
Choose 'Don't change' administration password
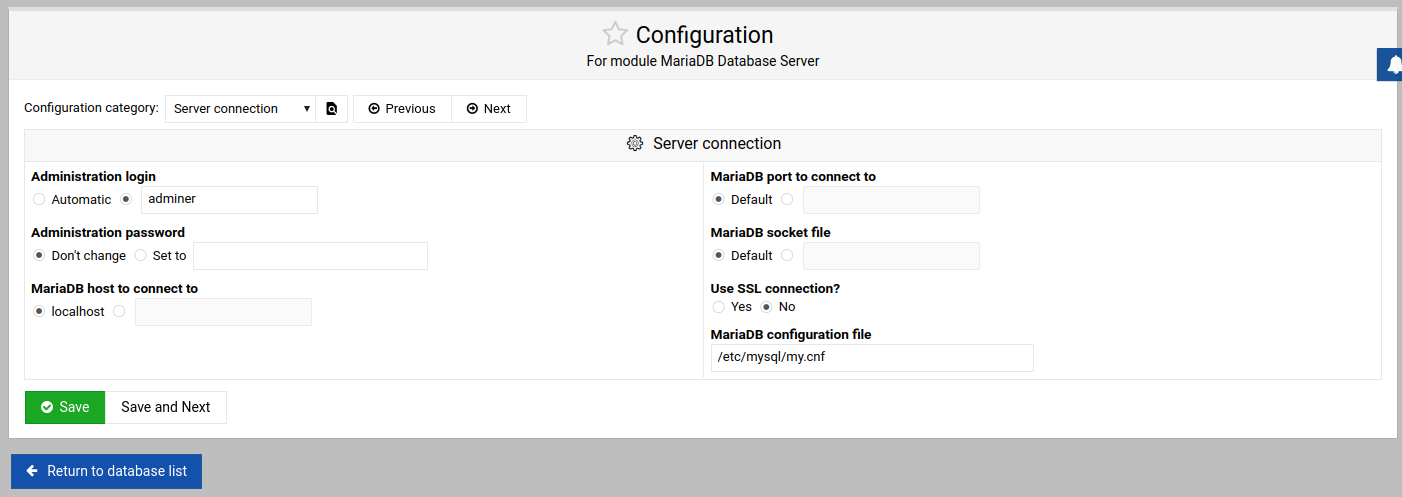(x=39, y=255)
